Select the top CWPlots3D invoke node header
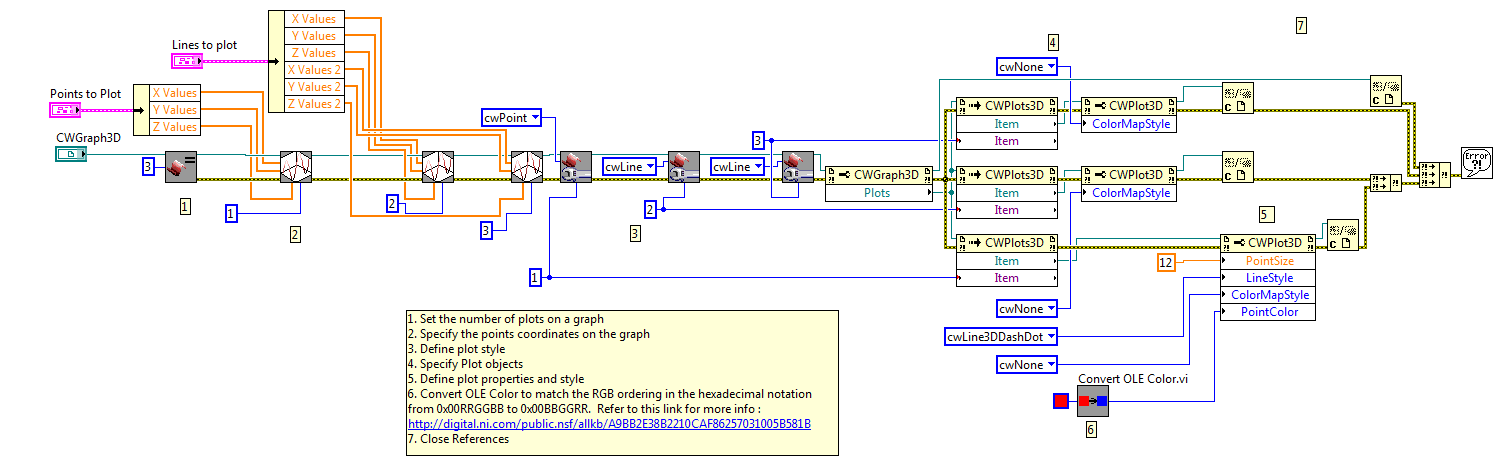This screenshot has width=1512, height=469. coord(1007,106)
